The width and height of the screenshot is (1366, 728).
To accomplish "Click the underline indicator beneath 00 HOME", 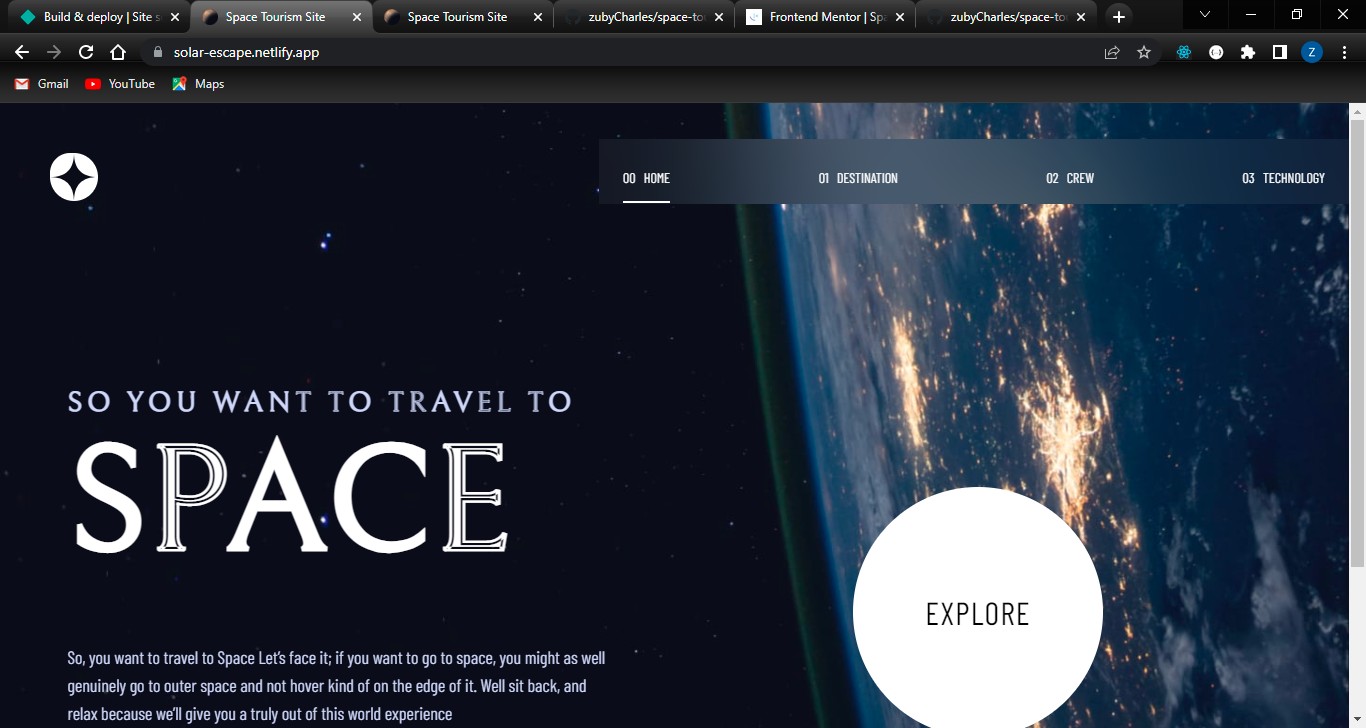I will (646, 202).
